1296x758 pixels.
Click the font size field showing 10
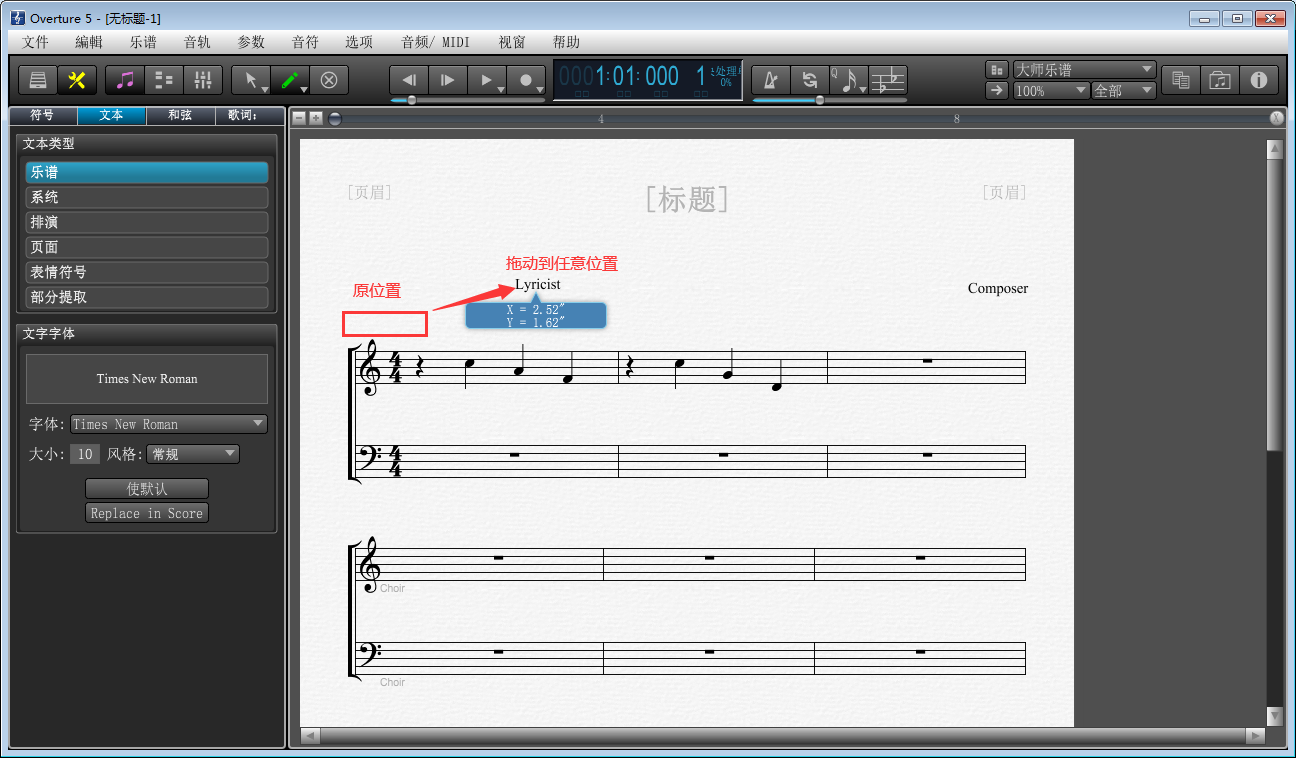[85, 454]
